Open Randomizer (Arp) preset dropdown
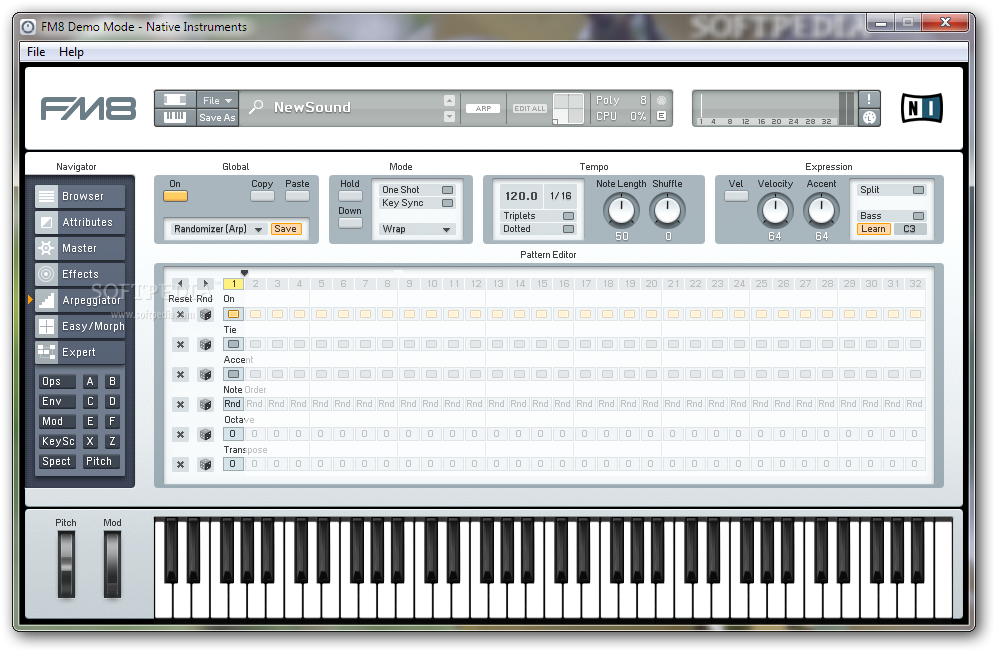This screenshot has height=652, width=996. pyautogui.click(x=217, y=229)
